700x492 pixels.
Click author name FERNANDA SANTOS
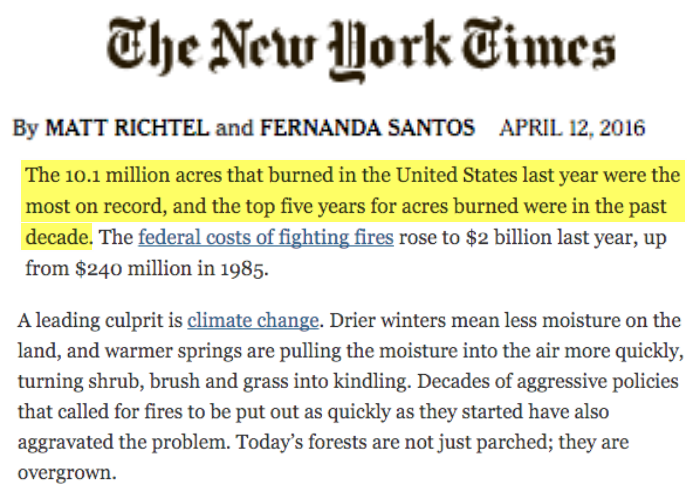367,128
